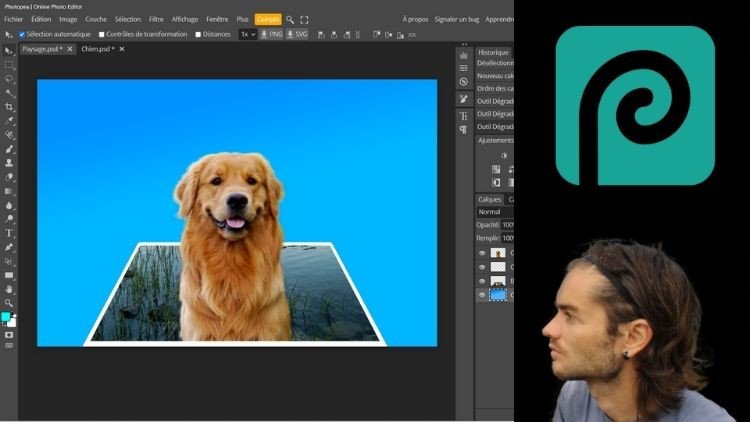This screenshot has width=750, height=422.
Task: Open the 1x export scale dropdown
Action: coord(247,34)
